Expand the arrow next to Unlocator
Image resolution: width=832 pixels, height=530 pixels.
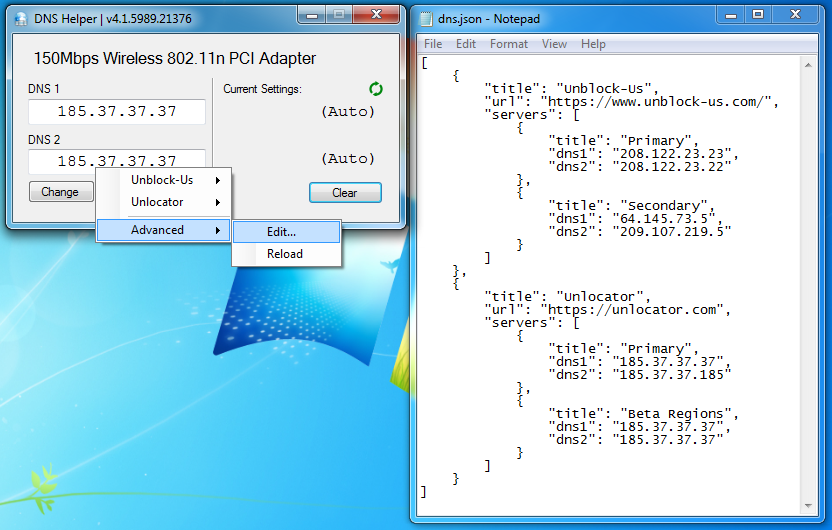click(x=218, y=202)
